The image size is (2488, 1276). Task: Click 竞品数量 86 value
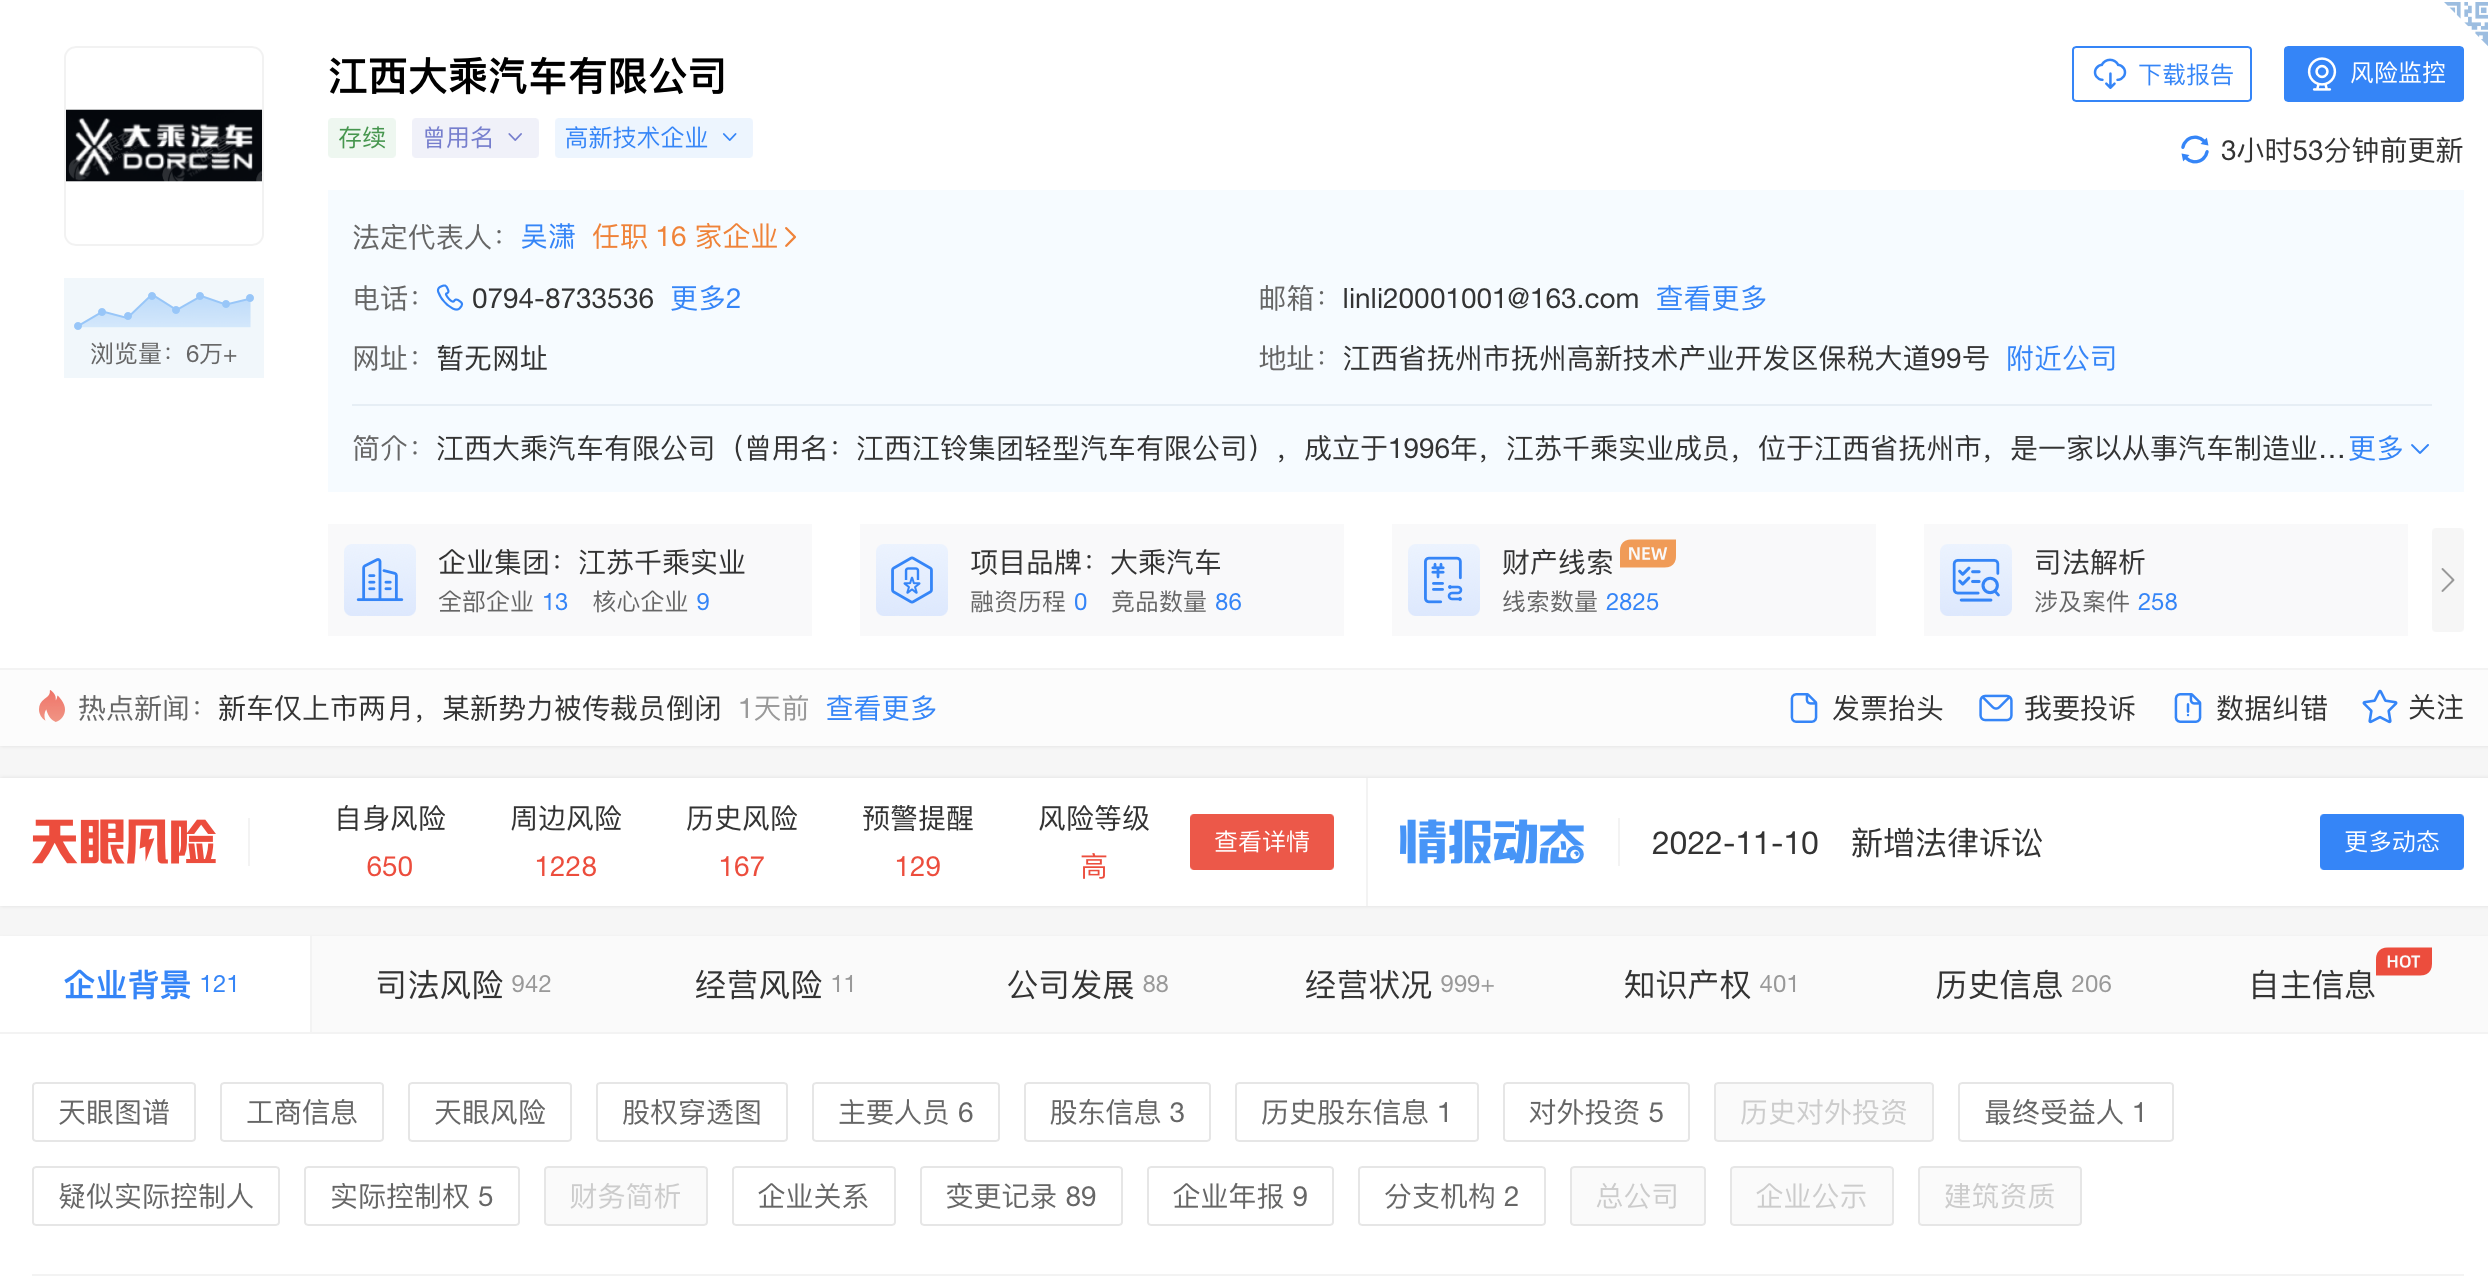[1228, 602]
